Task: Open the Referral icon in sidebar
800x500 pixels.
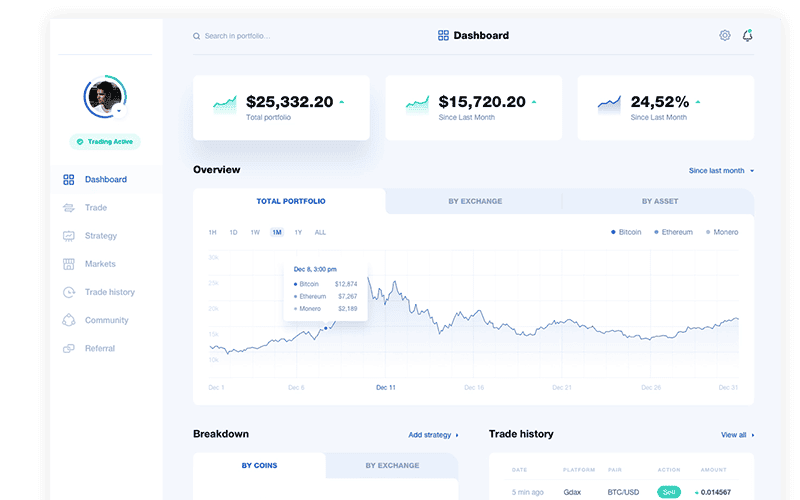Action: coord(68,348)
